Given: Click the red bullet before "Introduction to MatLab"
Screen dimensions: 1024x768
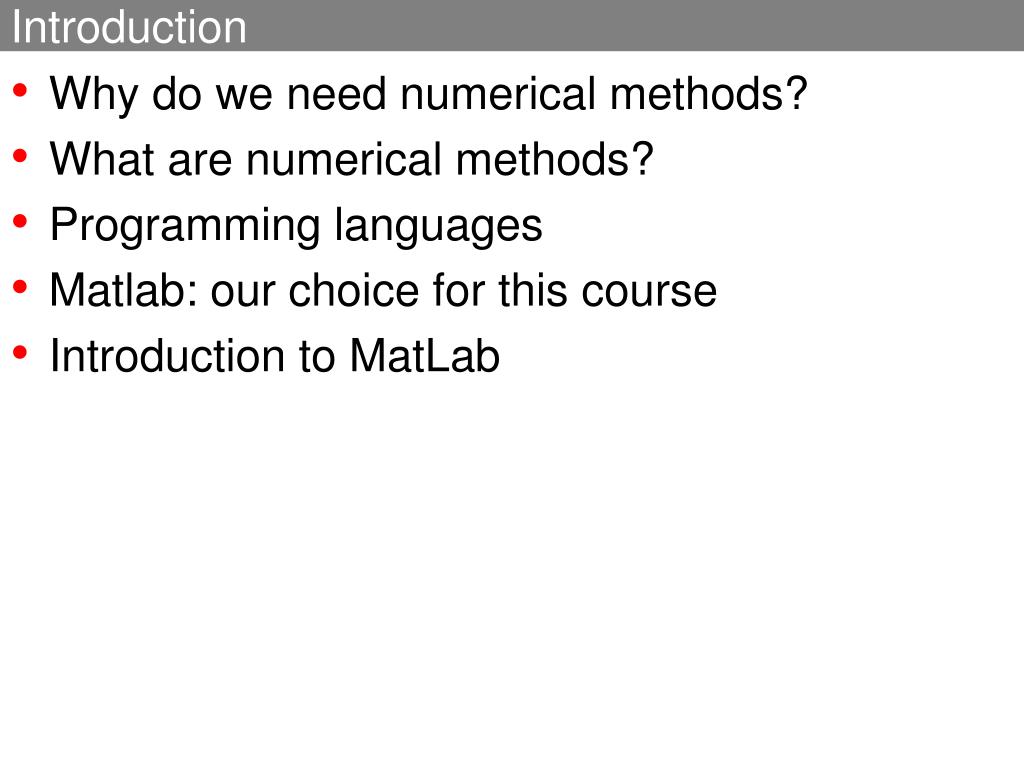Looking at the screenshot, I should coord(20,353).
